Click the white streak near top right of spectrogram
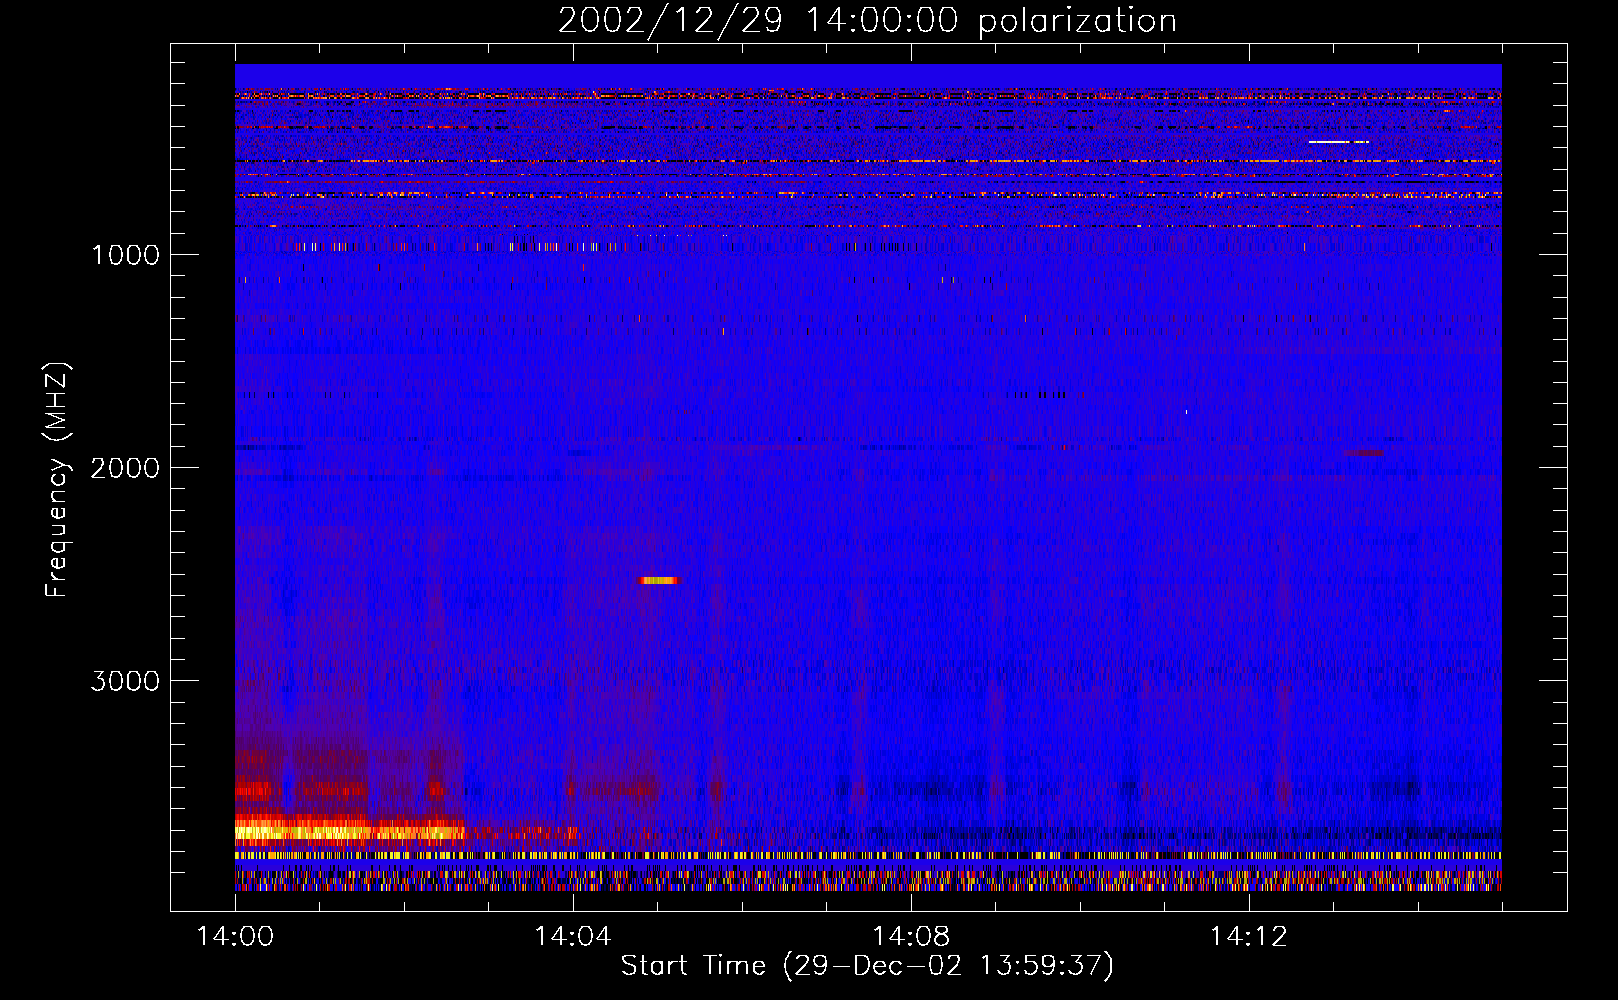 [1338, 142]
